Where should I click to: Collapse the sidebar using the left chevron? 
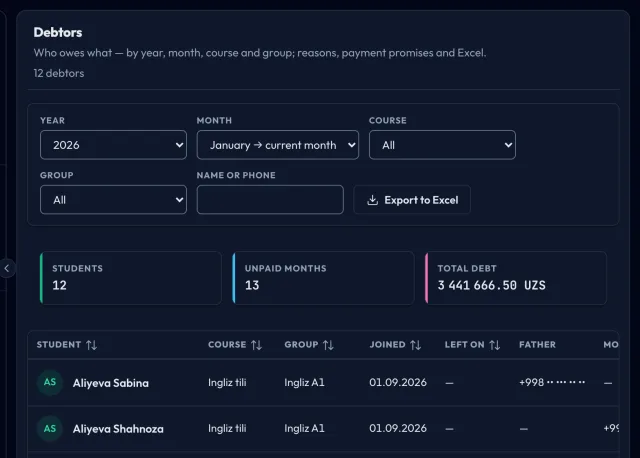[x=7, y=268]
